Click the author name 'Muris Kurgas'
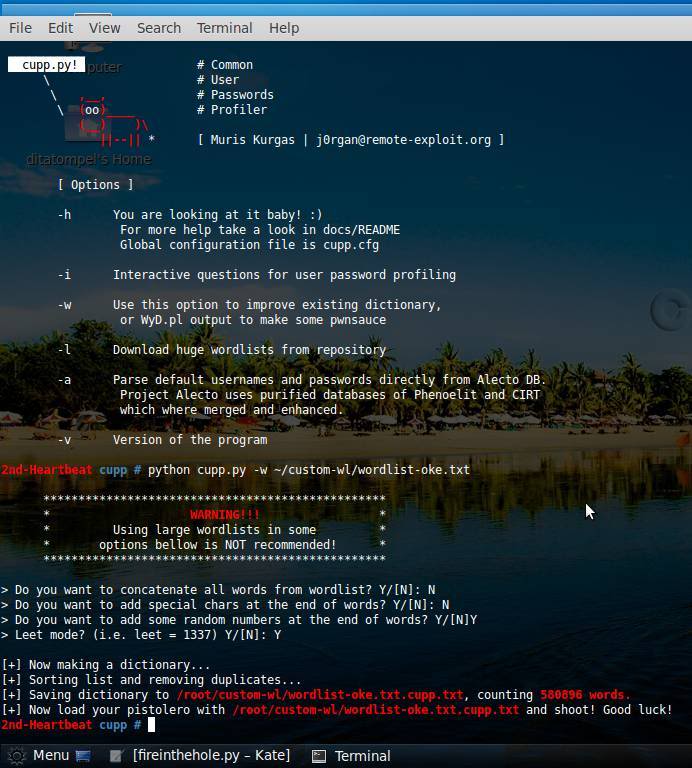Viewport: 692px width, 768px height. 253,140
